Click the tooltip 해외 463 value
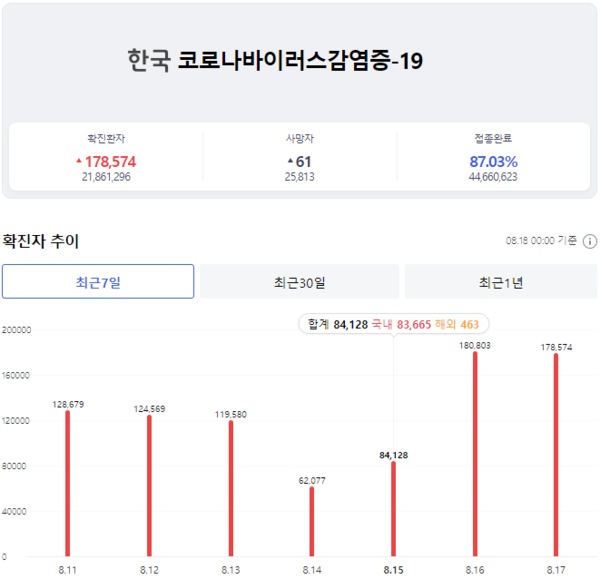This screenshot has height=579, width=600. click(457, 325)
